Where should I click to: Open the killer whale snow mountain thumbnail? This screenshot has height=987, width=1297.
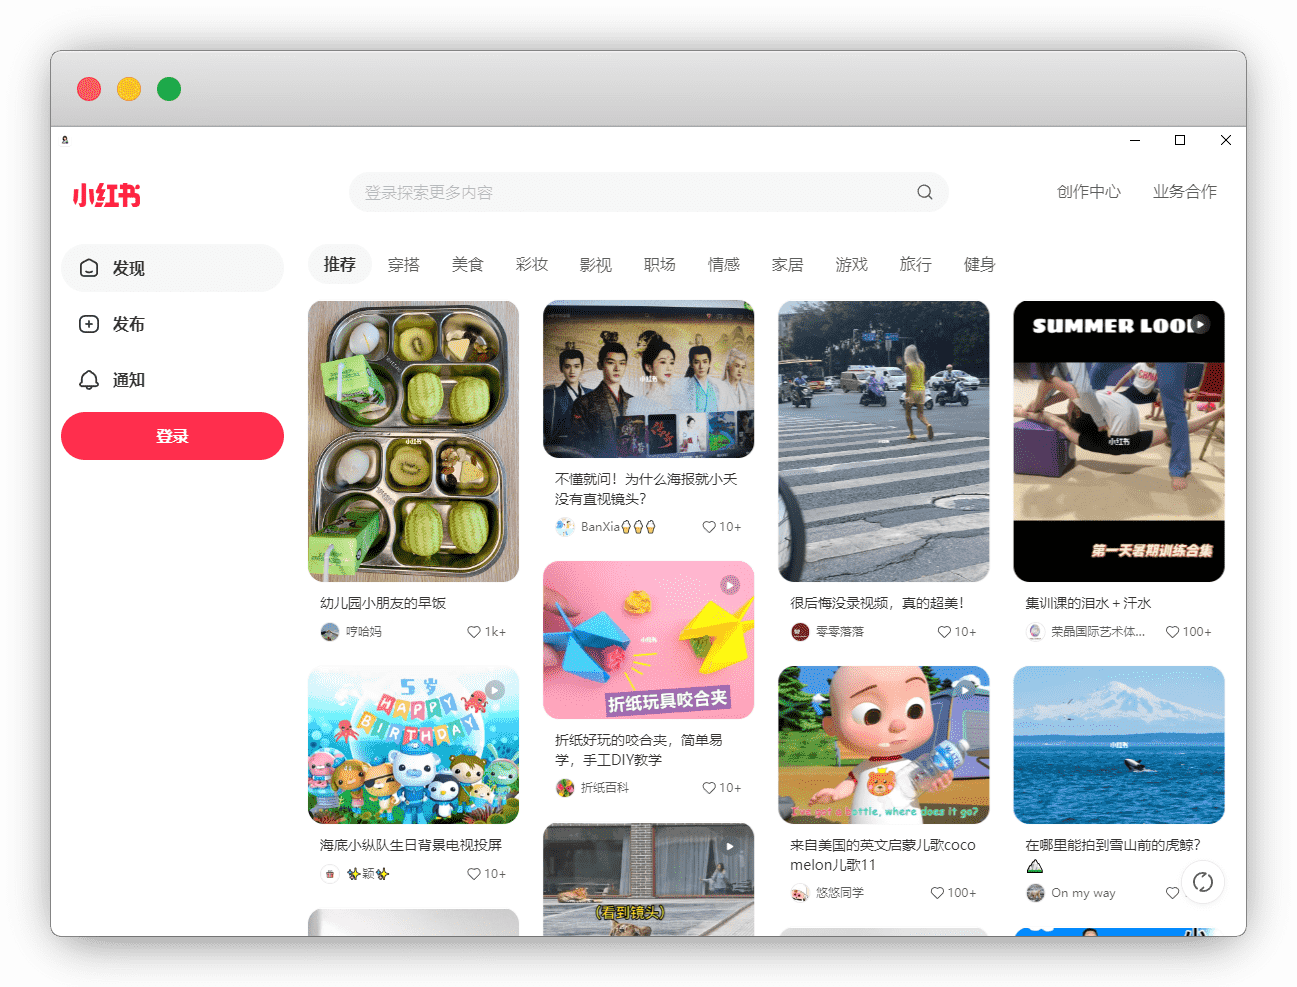coord(1118,745)
